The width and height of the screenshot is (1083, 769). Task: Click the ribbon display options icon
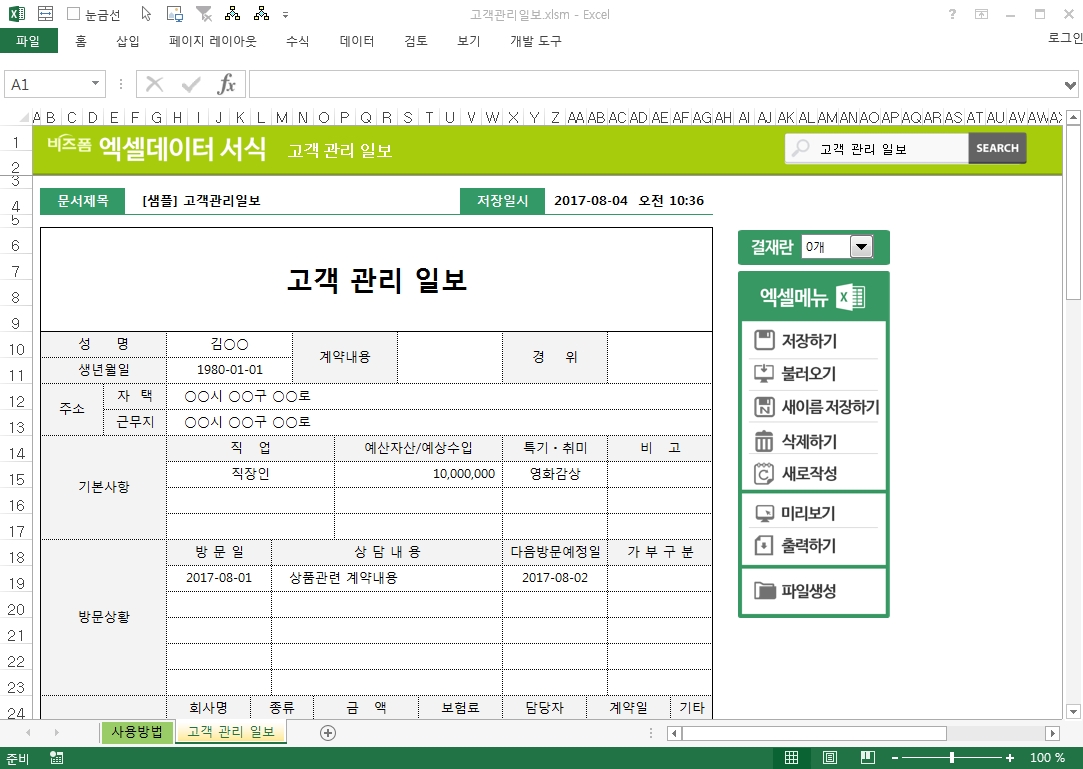pos(981,14)
